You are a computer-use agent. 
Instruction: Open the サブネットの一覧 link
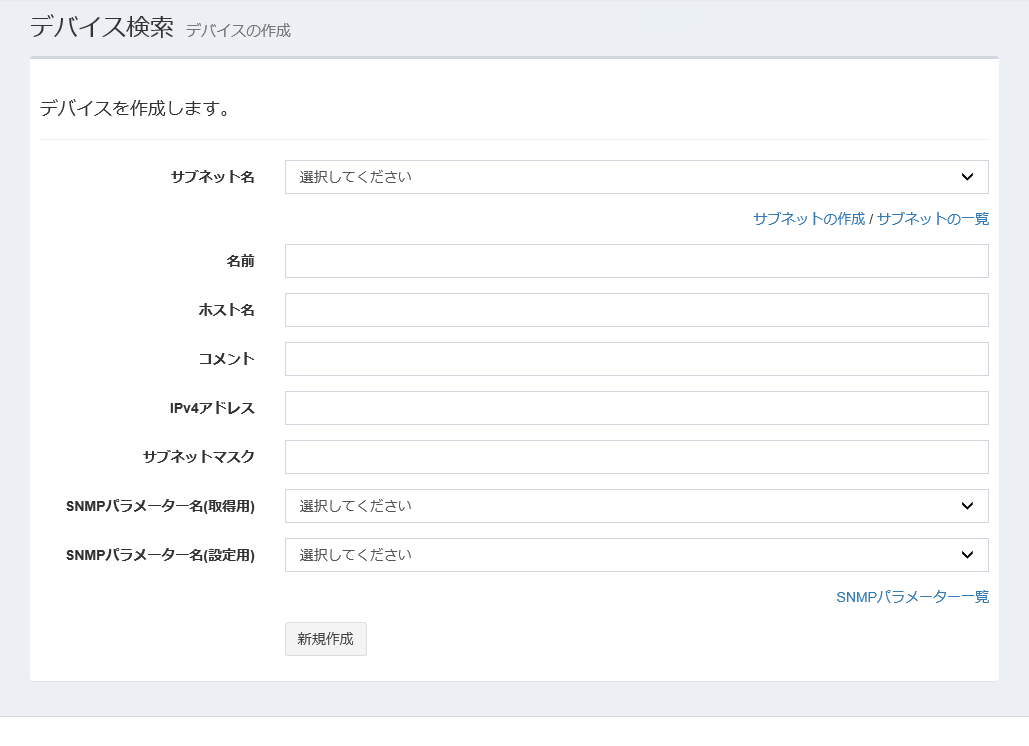[931, 218]
